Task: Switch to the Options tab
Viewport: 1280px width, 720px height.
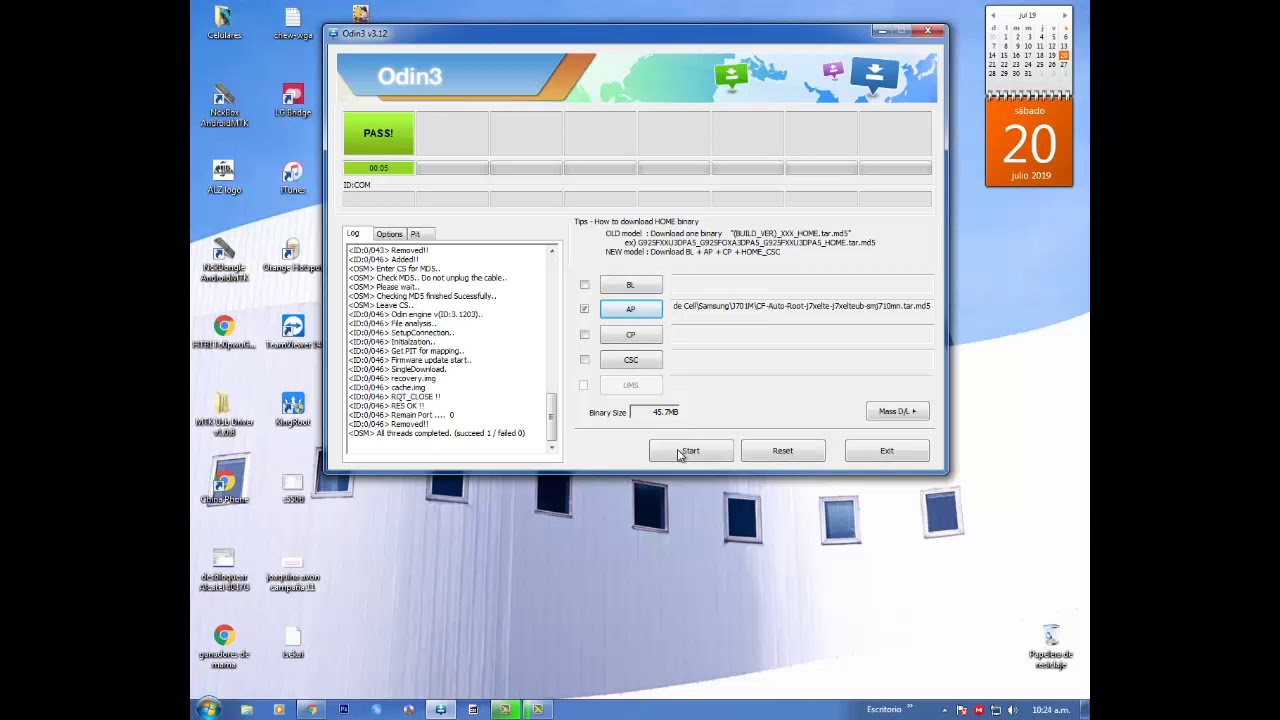Action: pyautogui.click(x=389, y=234)
